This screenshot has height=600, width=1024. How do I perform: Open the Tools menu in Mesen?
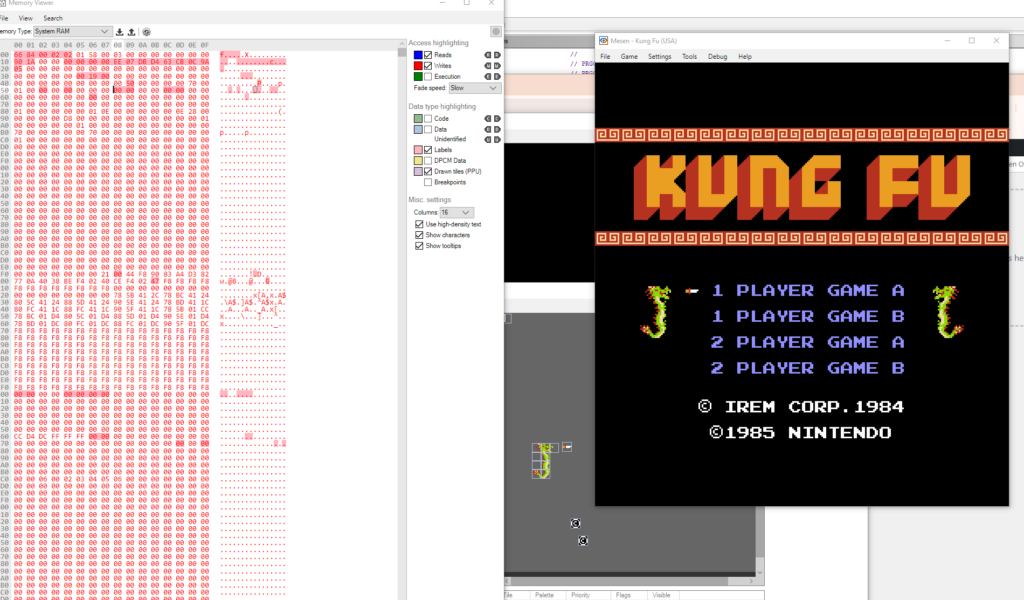[689, 57]
